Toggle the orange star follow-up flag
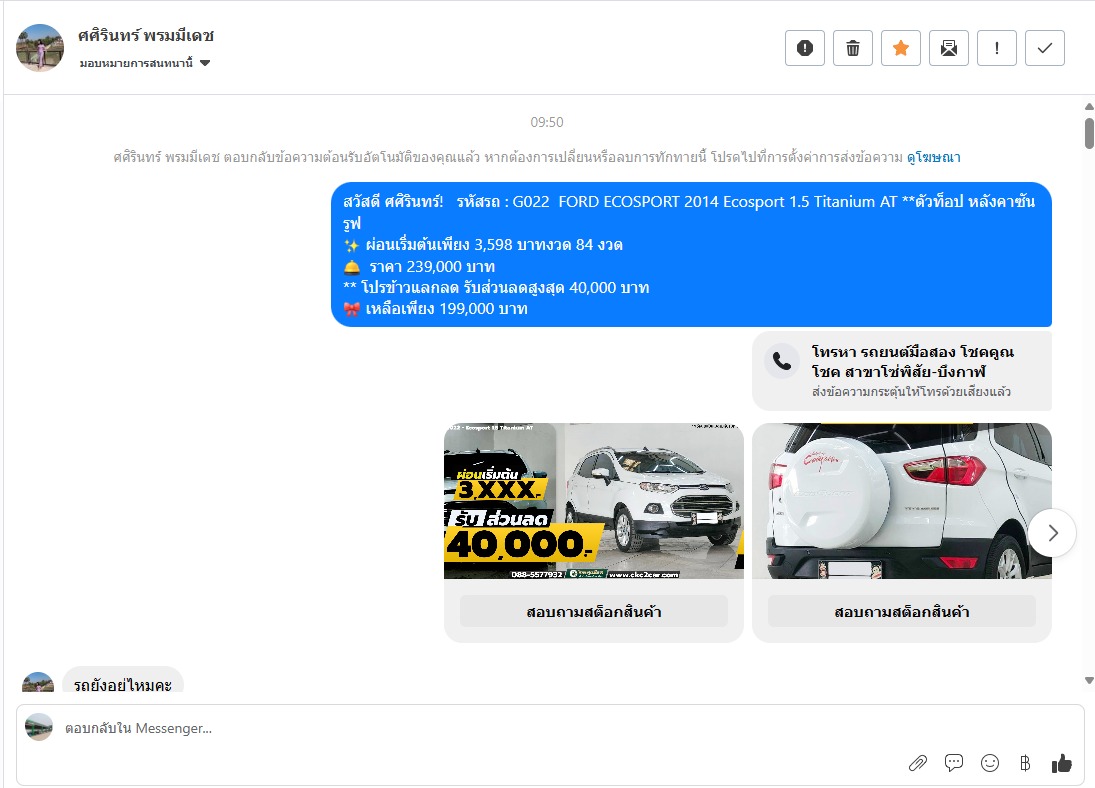This screenshot has height=788, width=1095. 901,48
